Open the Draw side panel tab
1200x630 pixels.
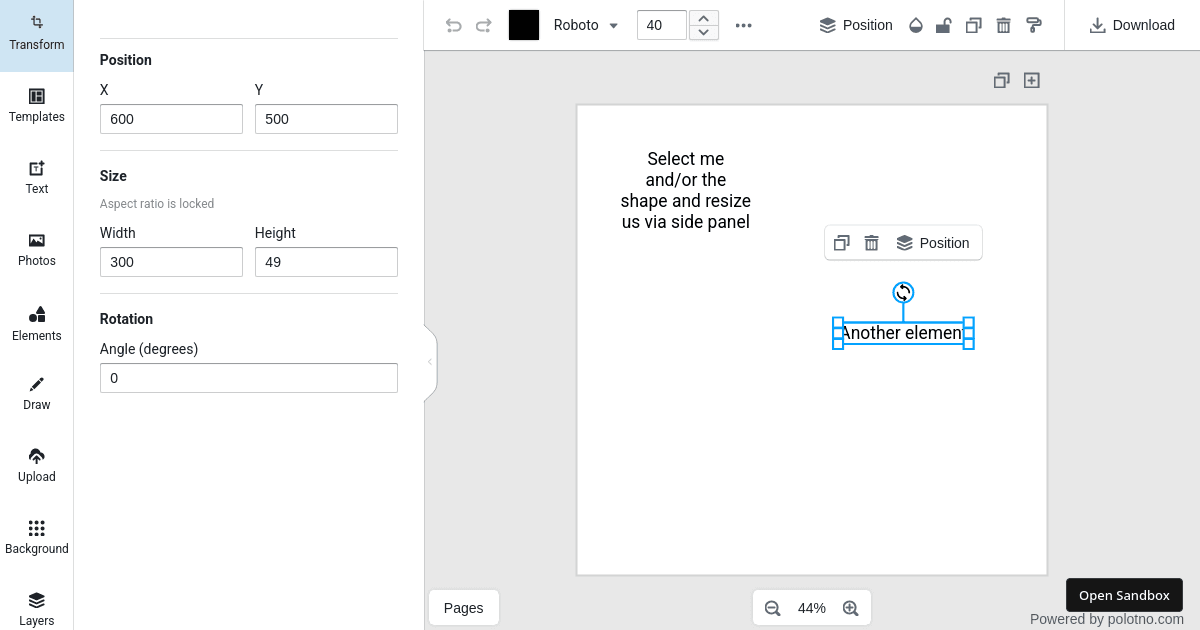tap(36, 394)
